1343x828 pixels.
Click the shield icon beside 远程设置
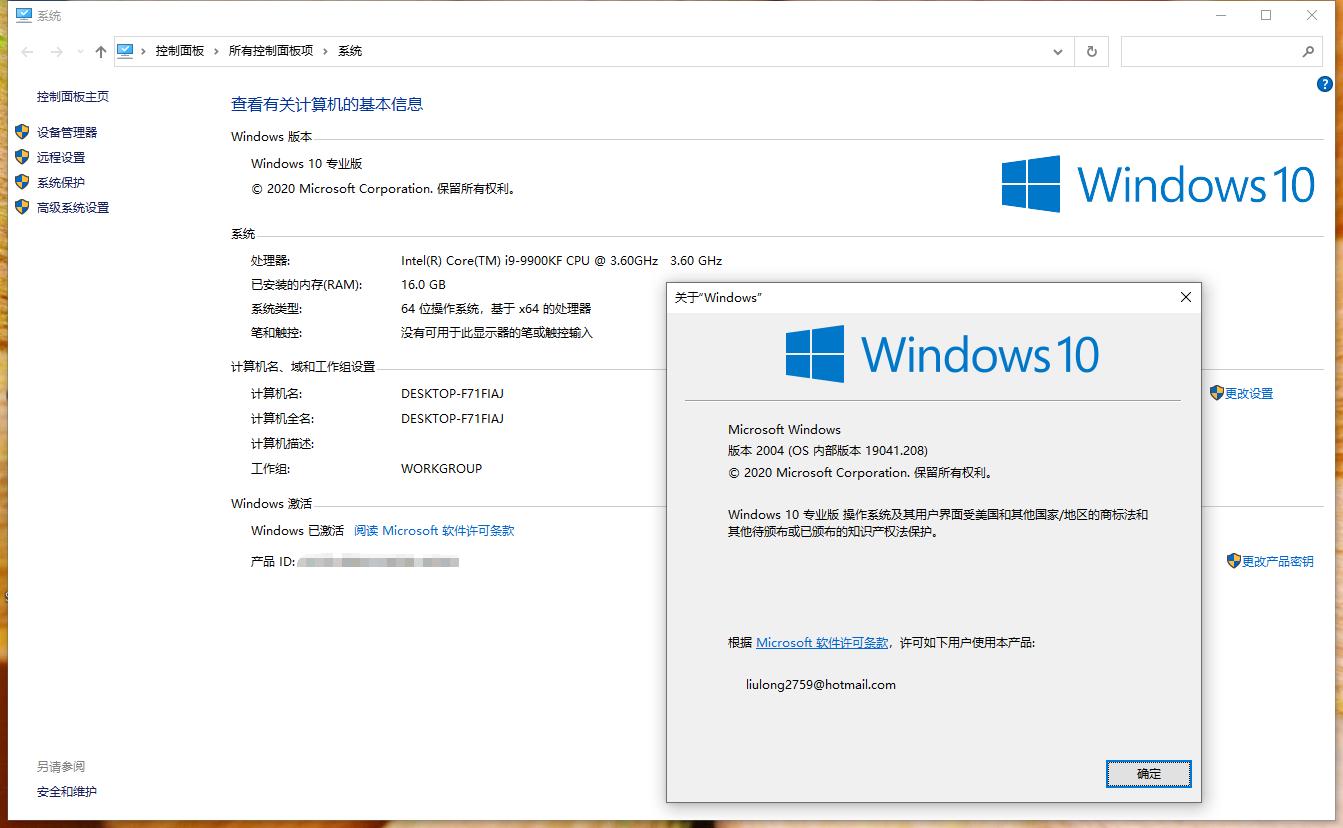click(22, 157)
